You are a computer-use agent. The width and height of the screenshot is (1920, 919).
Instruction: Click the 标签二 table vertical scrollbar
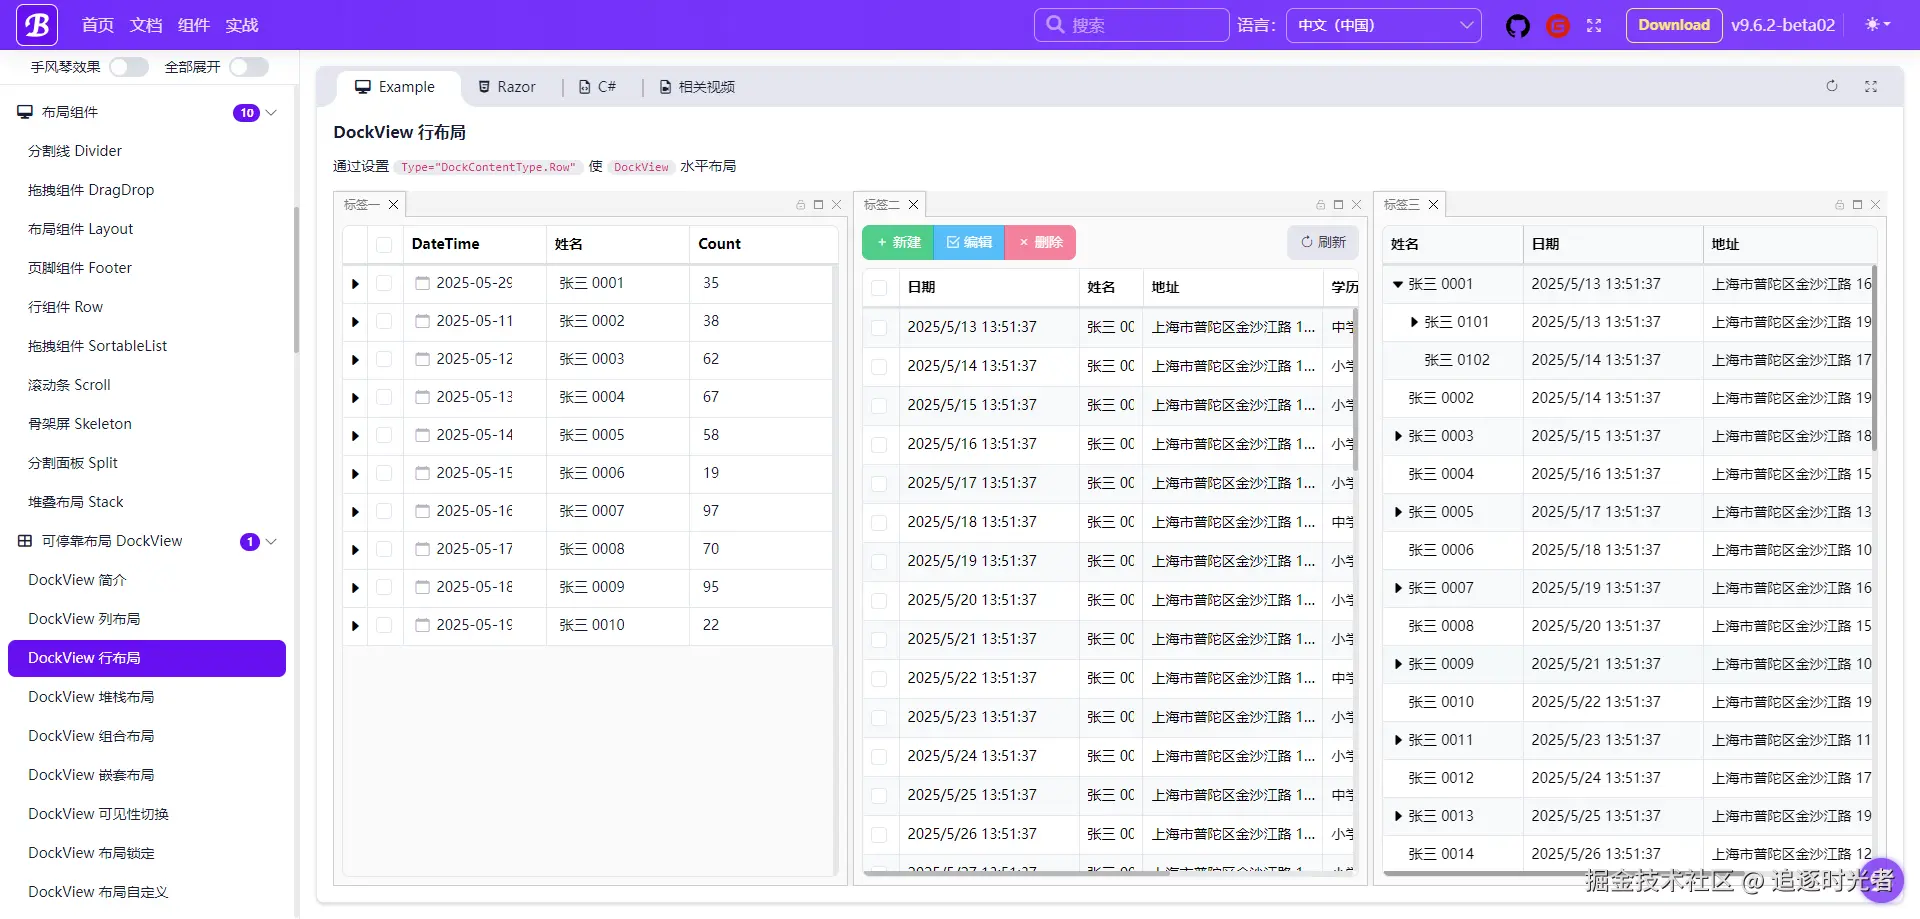(x=1355, y=390)
